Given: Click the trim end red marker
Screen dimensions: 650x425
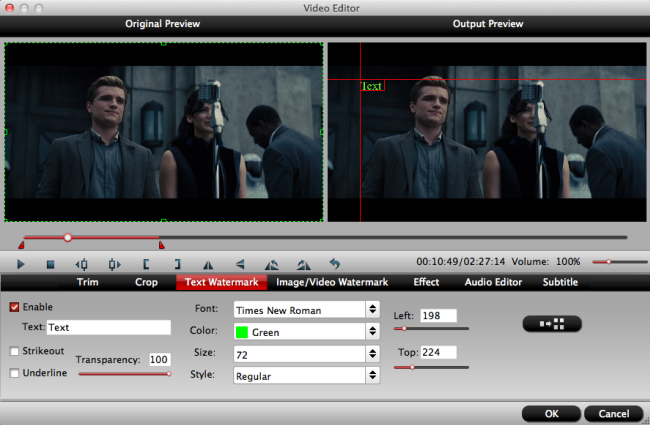Looking at the screenshot, I should pyautogui.click(x=162, y=245).
